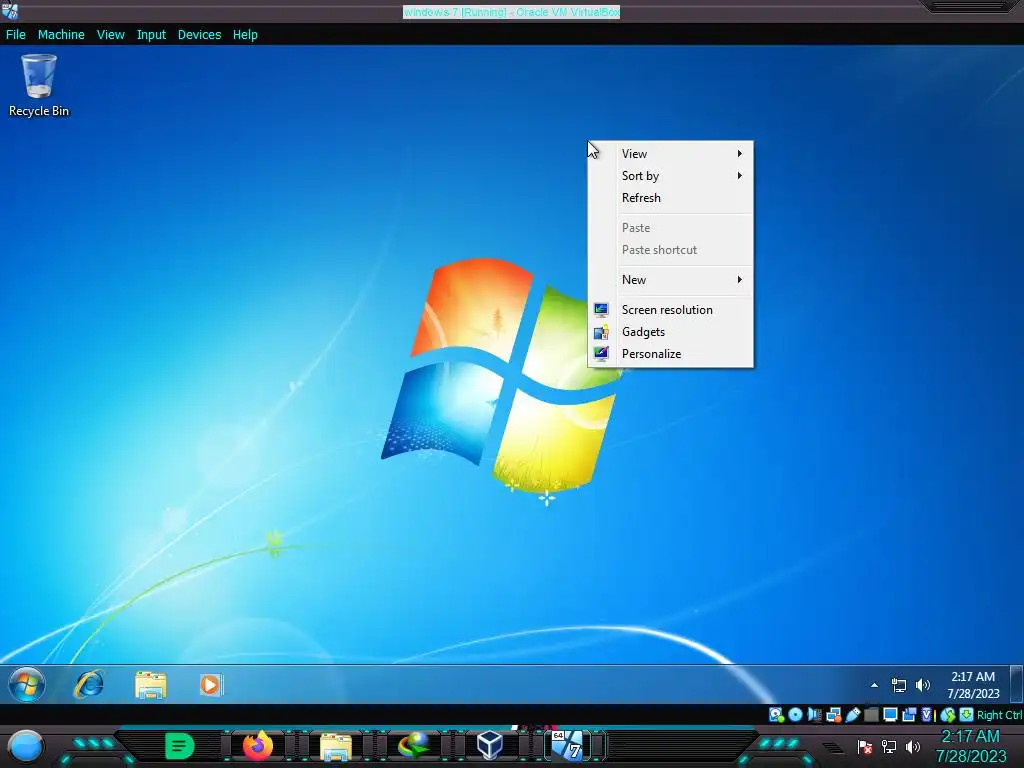Click VirtualBox mouse integration indicator
This screenshot has height=768, width=1024.
948,715
